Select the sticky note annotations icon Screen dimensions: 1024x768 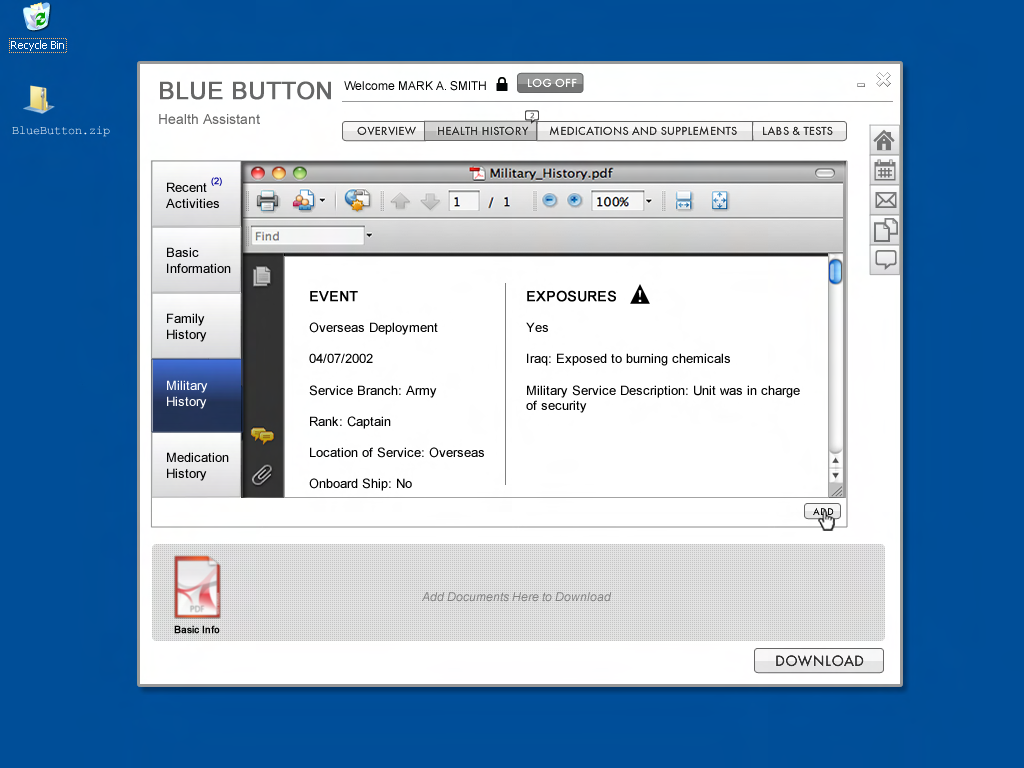(262, 435)
